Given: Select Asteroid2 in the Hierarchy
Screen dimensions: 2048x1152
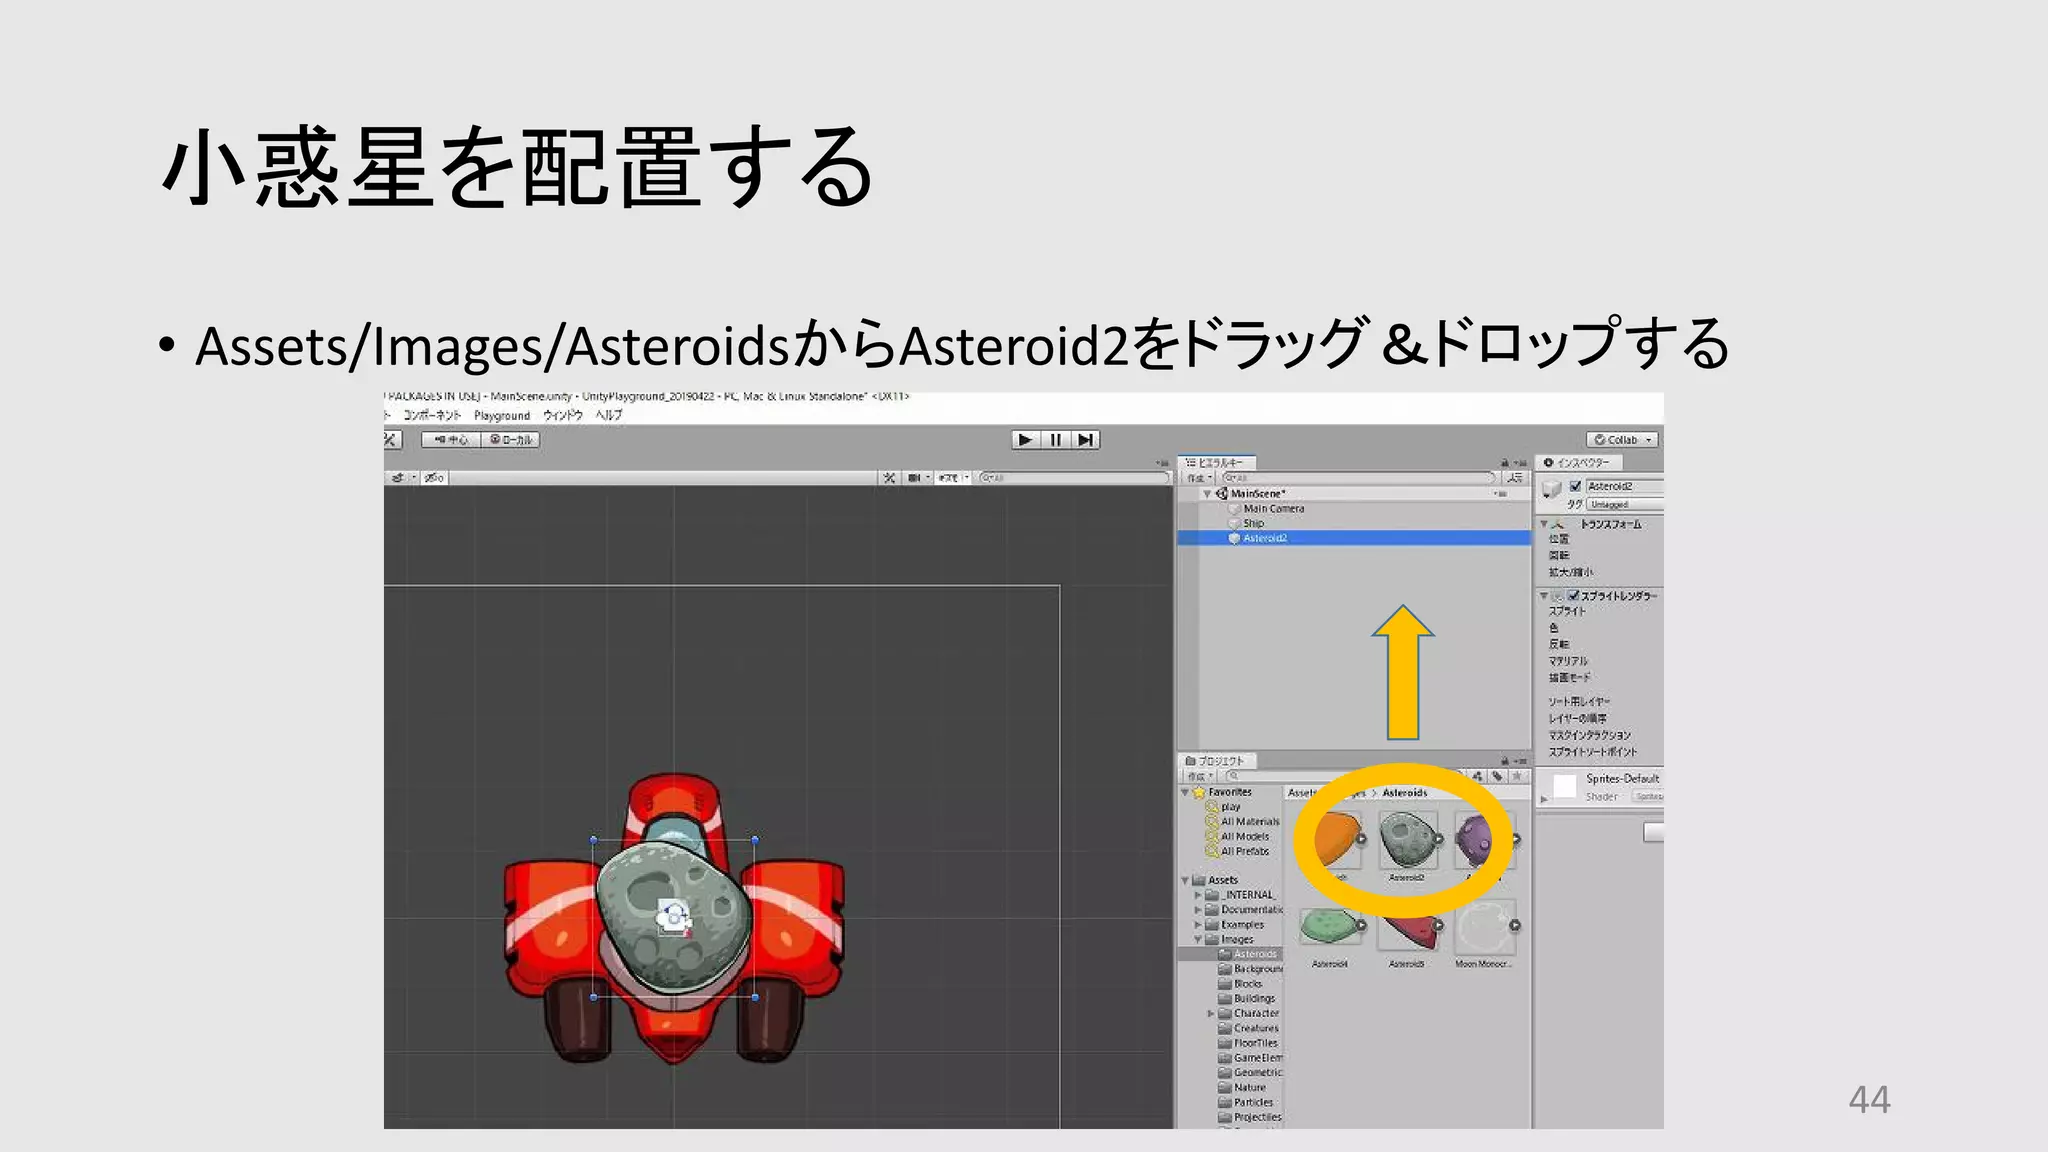Looking at the screenshot, I should (1354, 538).
